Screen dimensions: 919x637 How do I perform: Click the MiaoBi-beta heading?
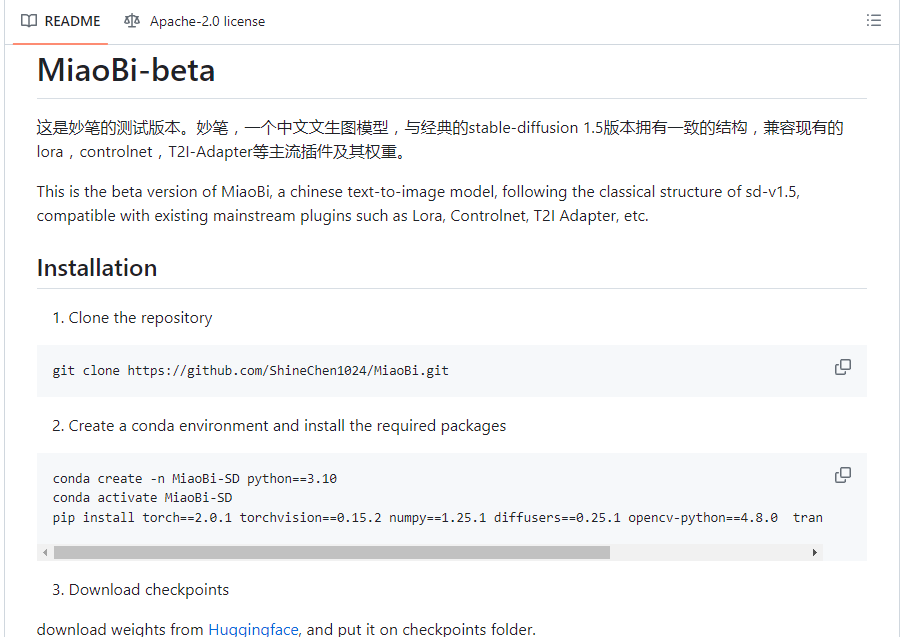pyautogui.click(x=126, y=71)
